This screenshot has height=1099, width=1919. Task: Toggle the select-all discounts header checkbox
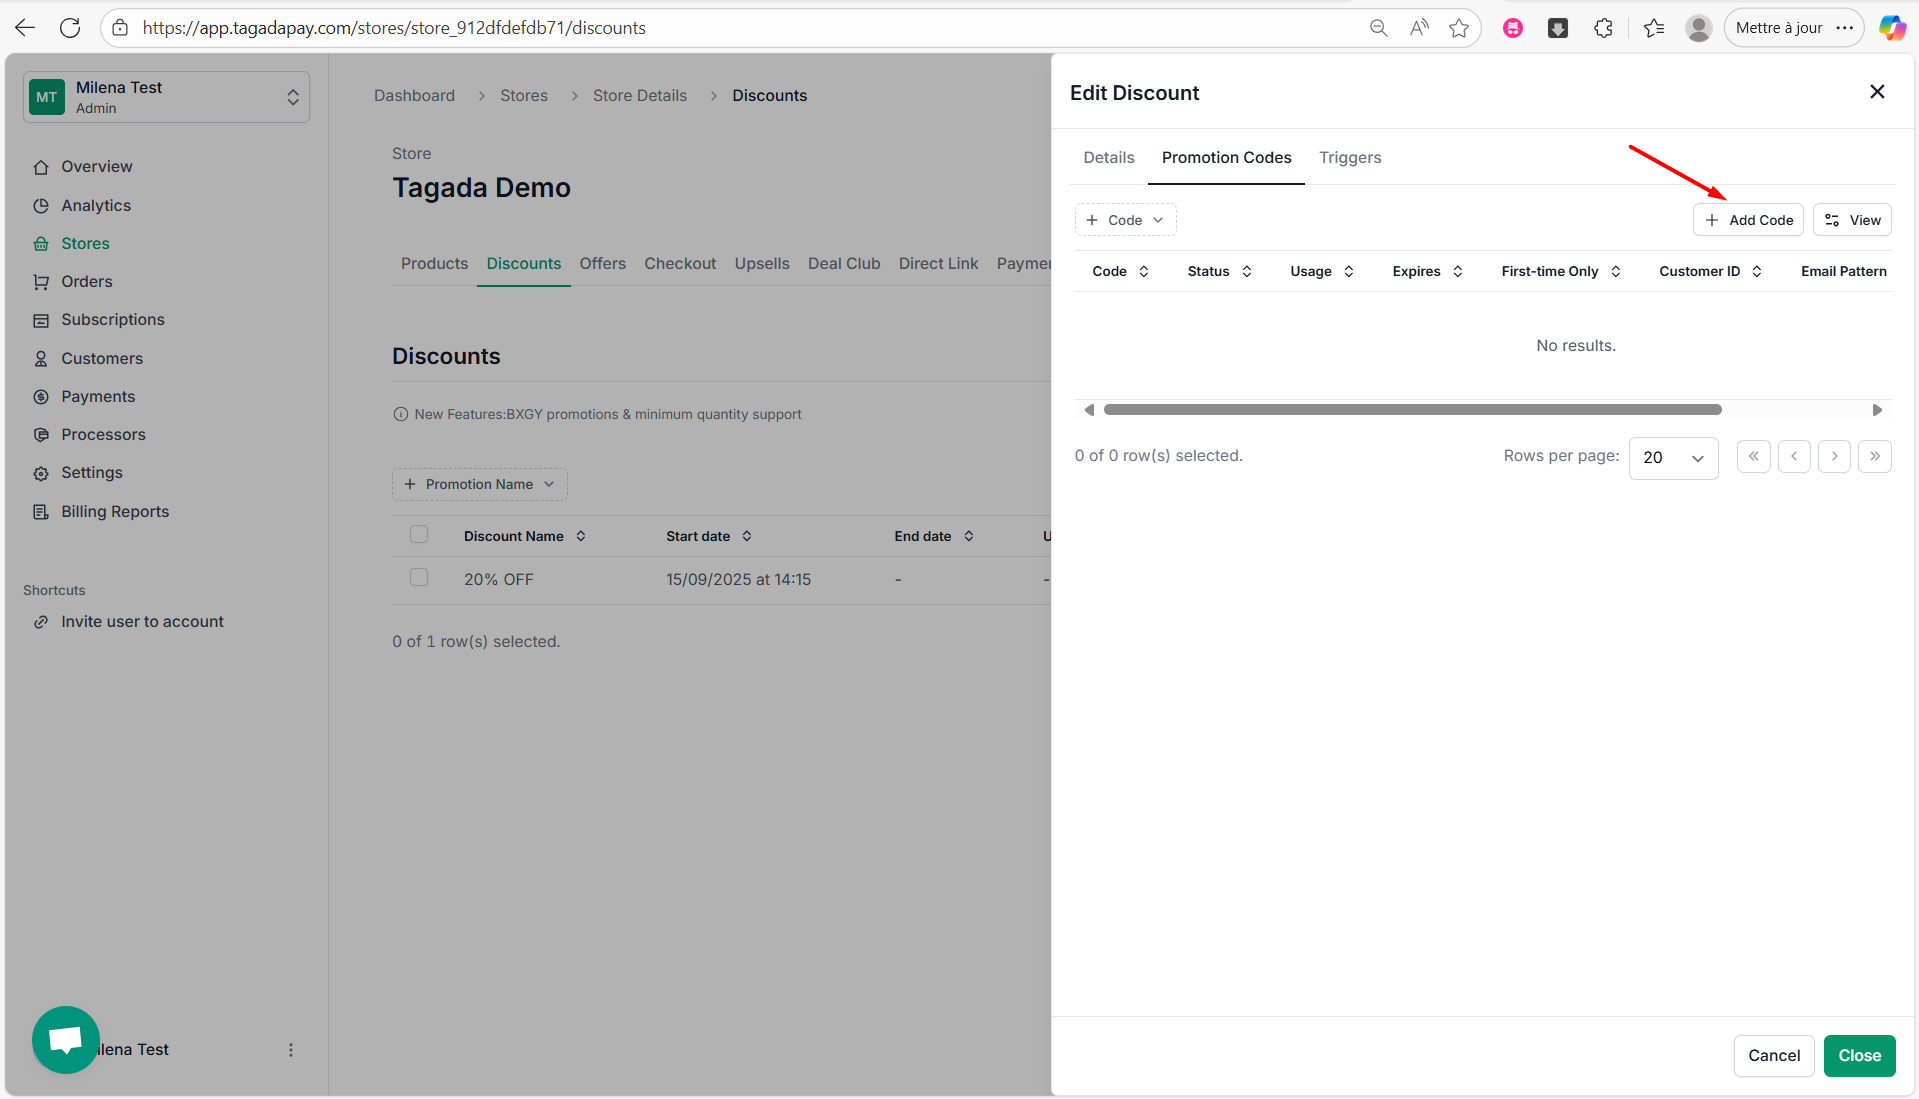(x=419, y=535)
